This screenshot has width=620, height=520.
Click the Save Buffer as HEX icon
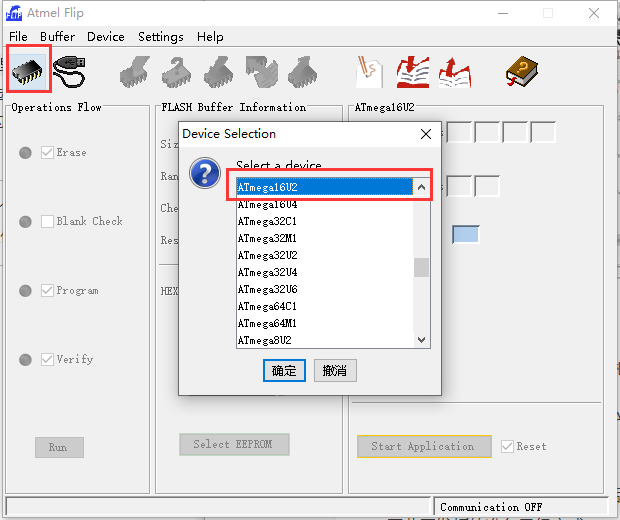(453, 70)
